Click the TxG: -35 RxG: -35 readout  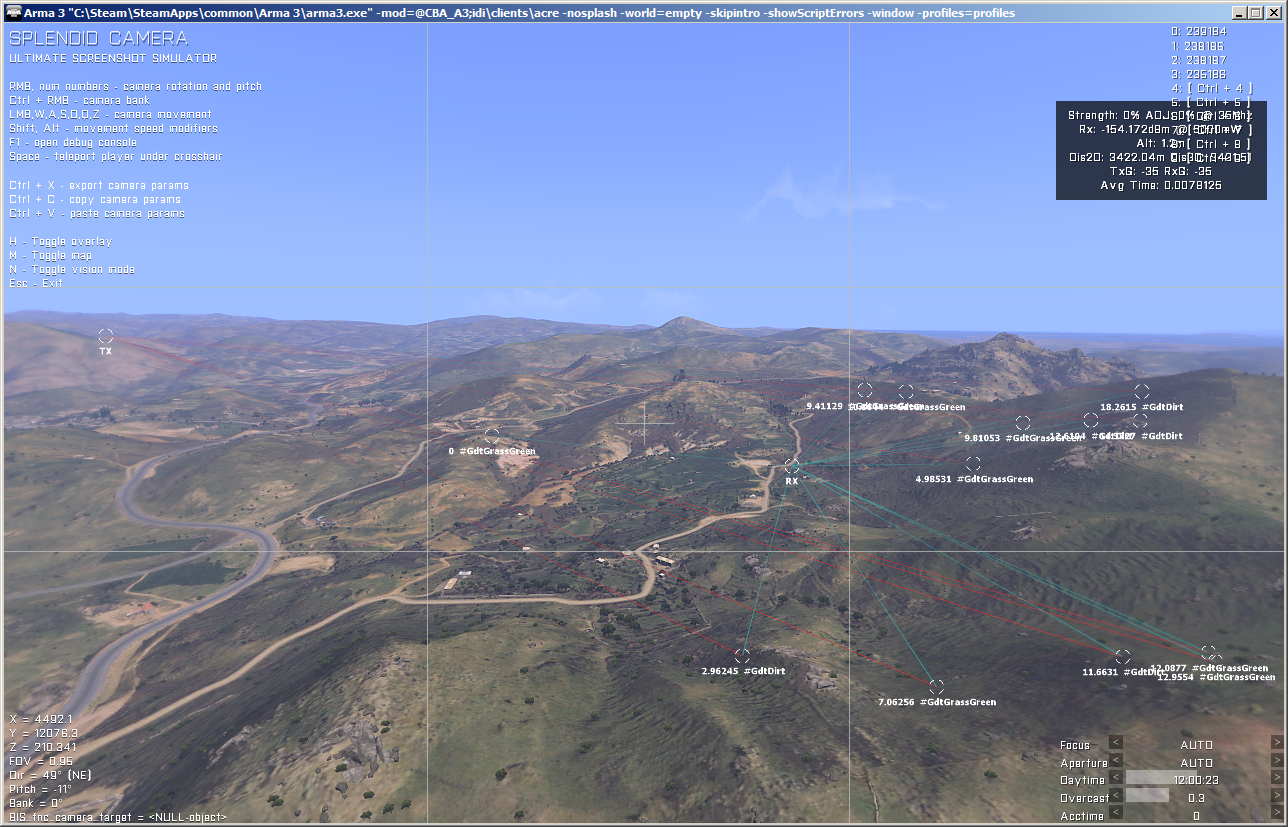[x=1161, y=171]
